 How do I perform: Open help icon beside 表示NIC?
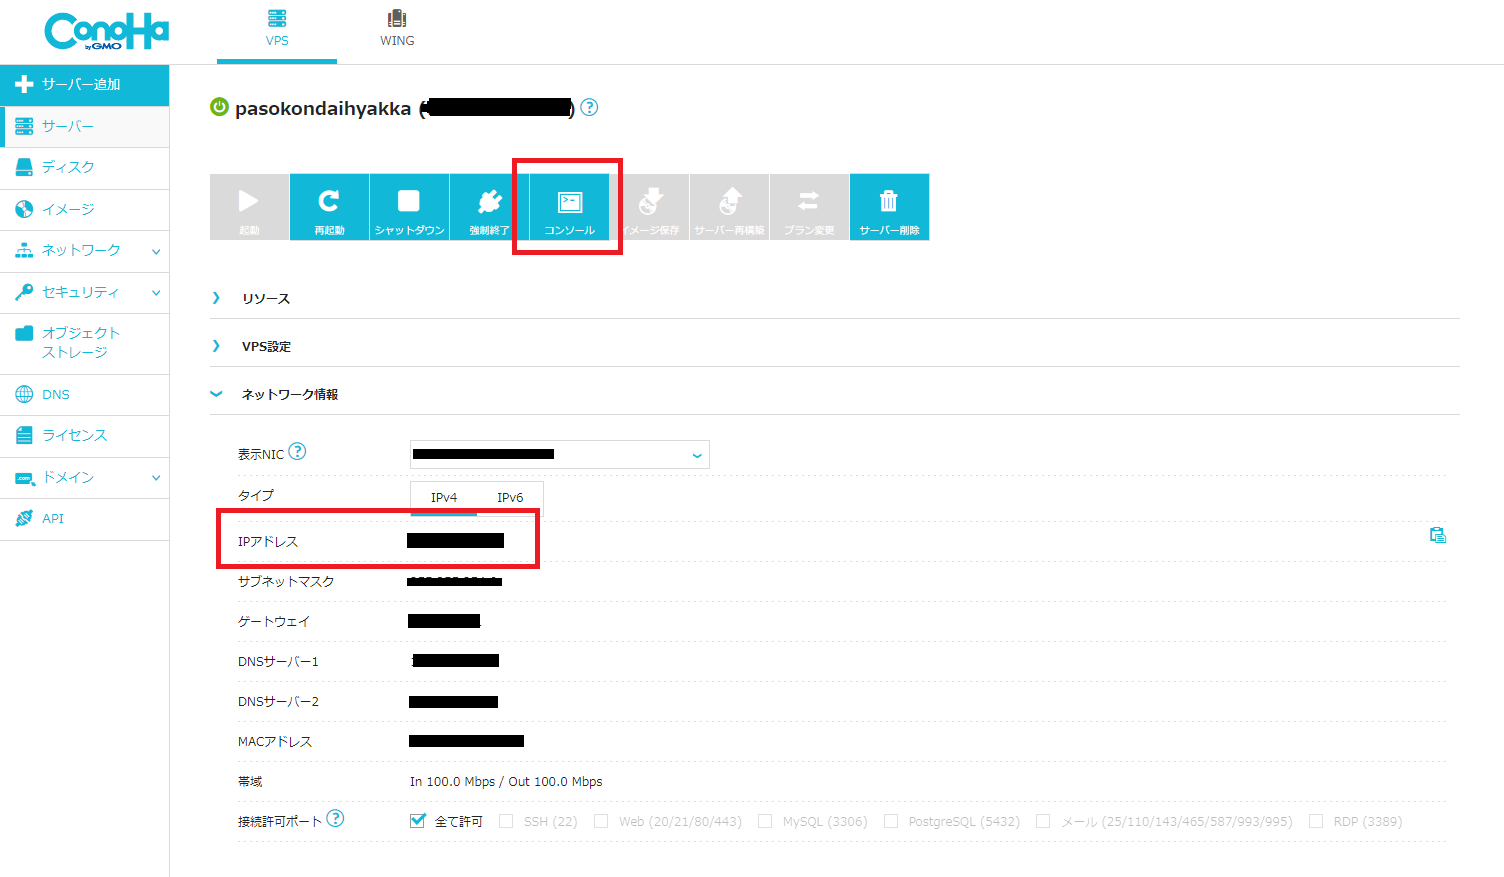point(297,451)
